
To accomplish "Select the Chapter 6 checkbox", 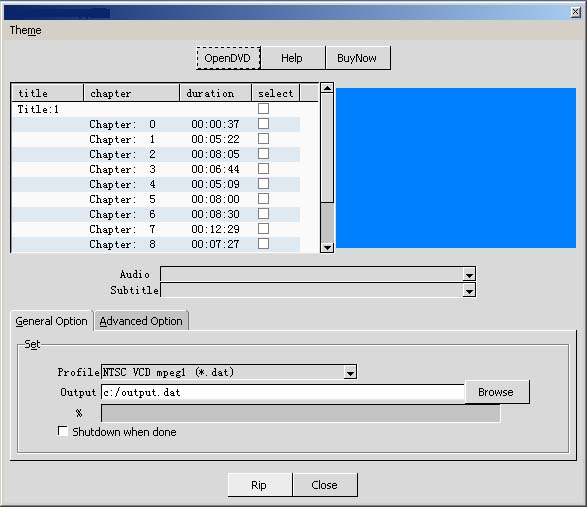I will 263,213.
